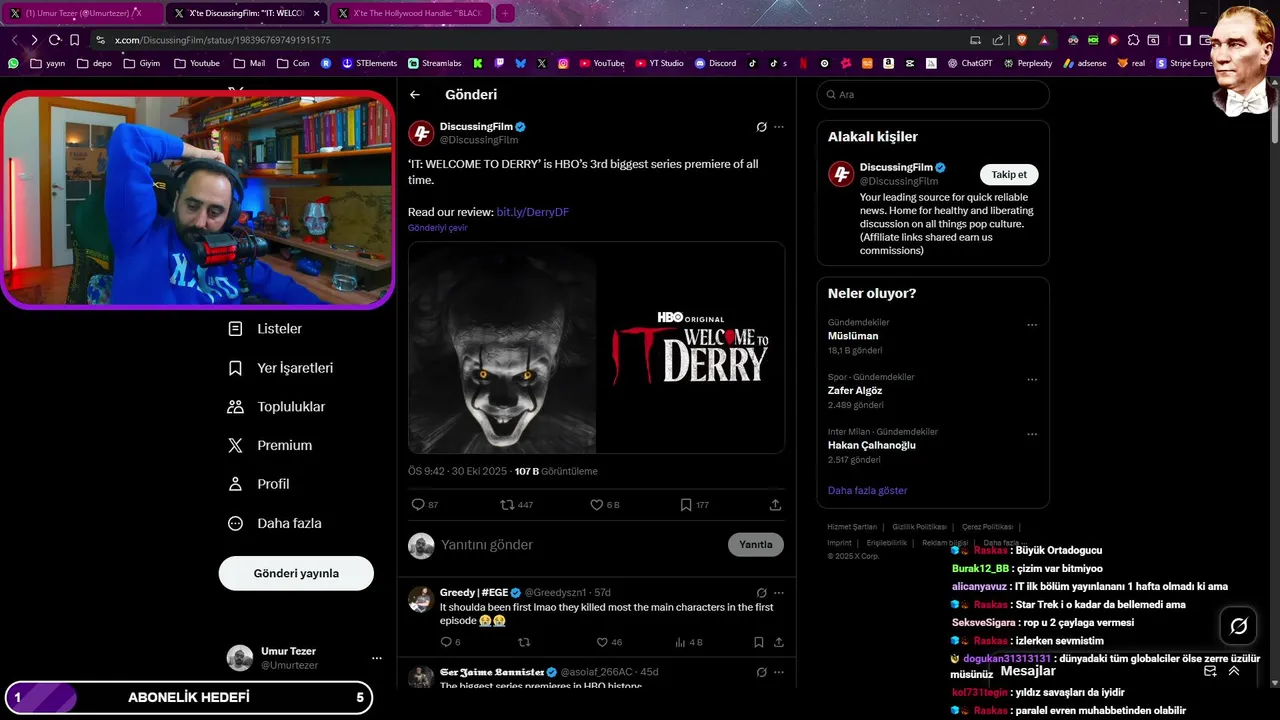Bookmark Greedy's reply
1280x720 pixels.
[x=759, y=642]
